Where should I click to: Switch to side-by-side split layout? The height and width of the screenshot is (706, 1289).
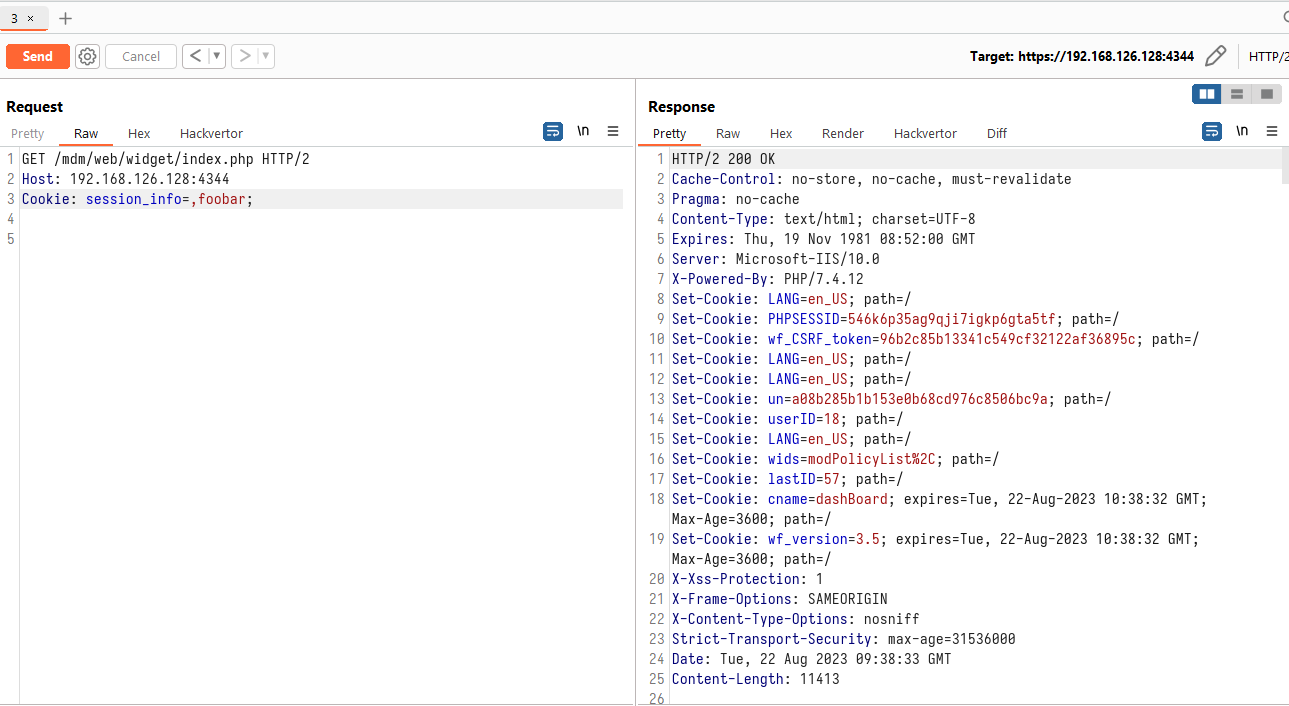click(x=1207, y=94)
